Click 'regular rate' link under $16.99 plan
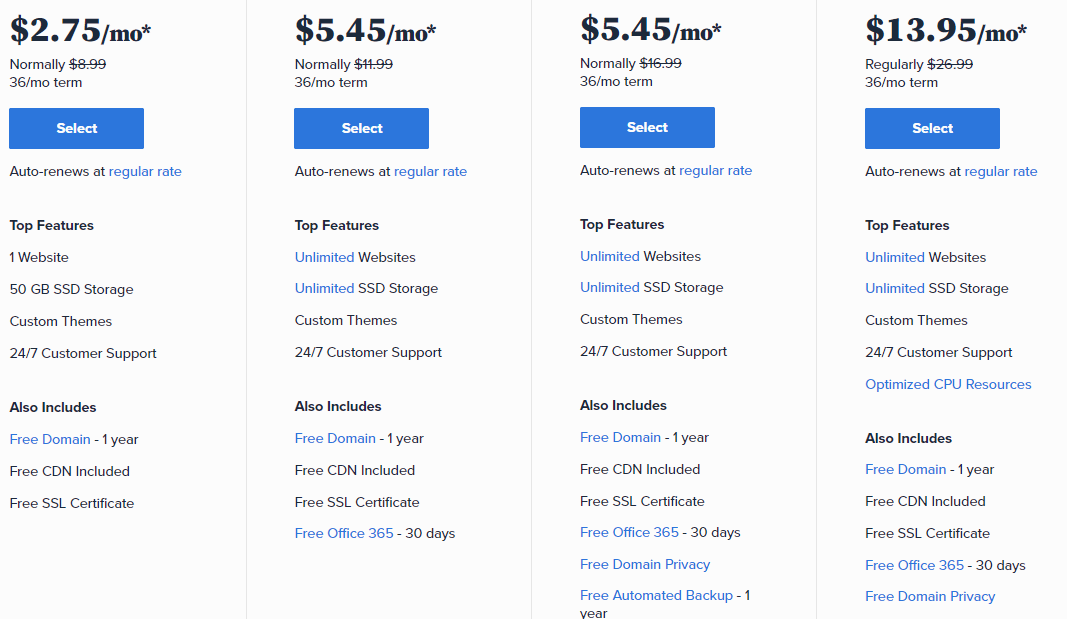 (715, 171)
